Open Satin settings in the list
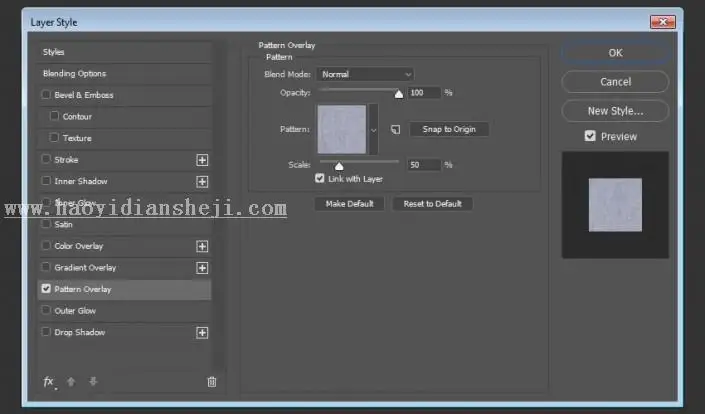Viewport: 705px width, 414px height. [x=63, y=224]
